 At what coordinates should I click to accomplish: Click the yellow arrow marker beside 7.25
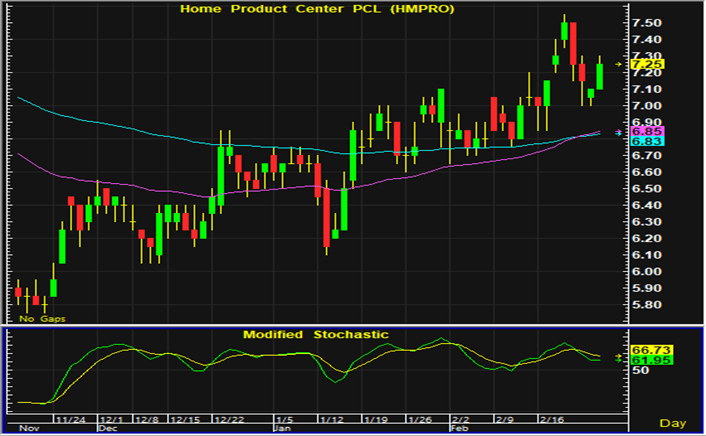pyautogui.click(x=619, y=64)
